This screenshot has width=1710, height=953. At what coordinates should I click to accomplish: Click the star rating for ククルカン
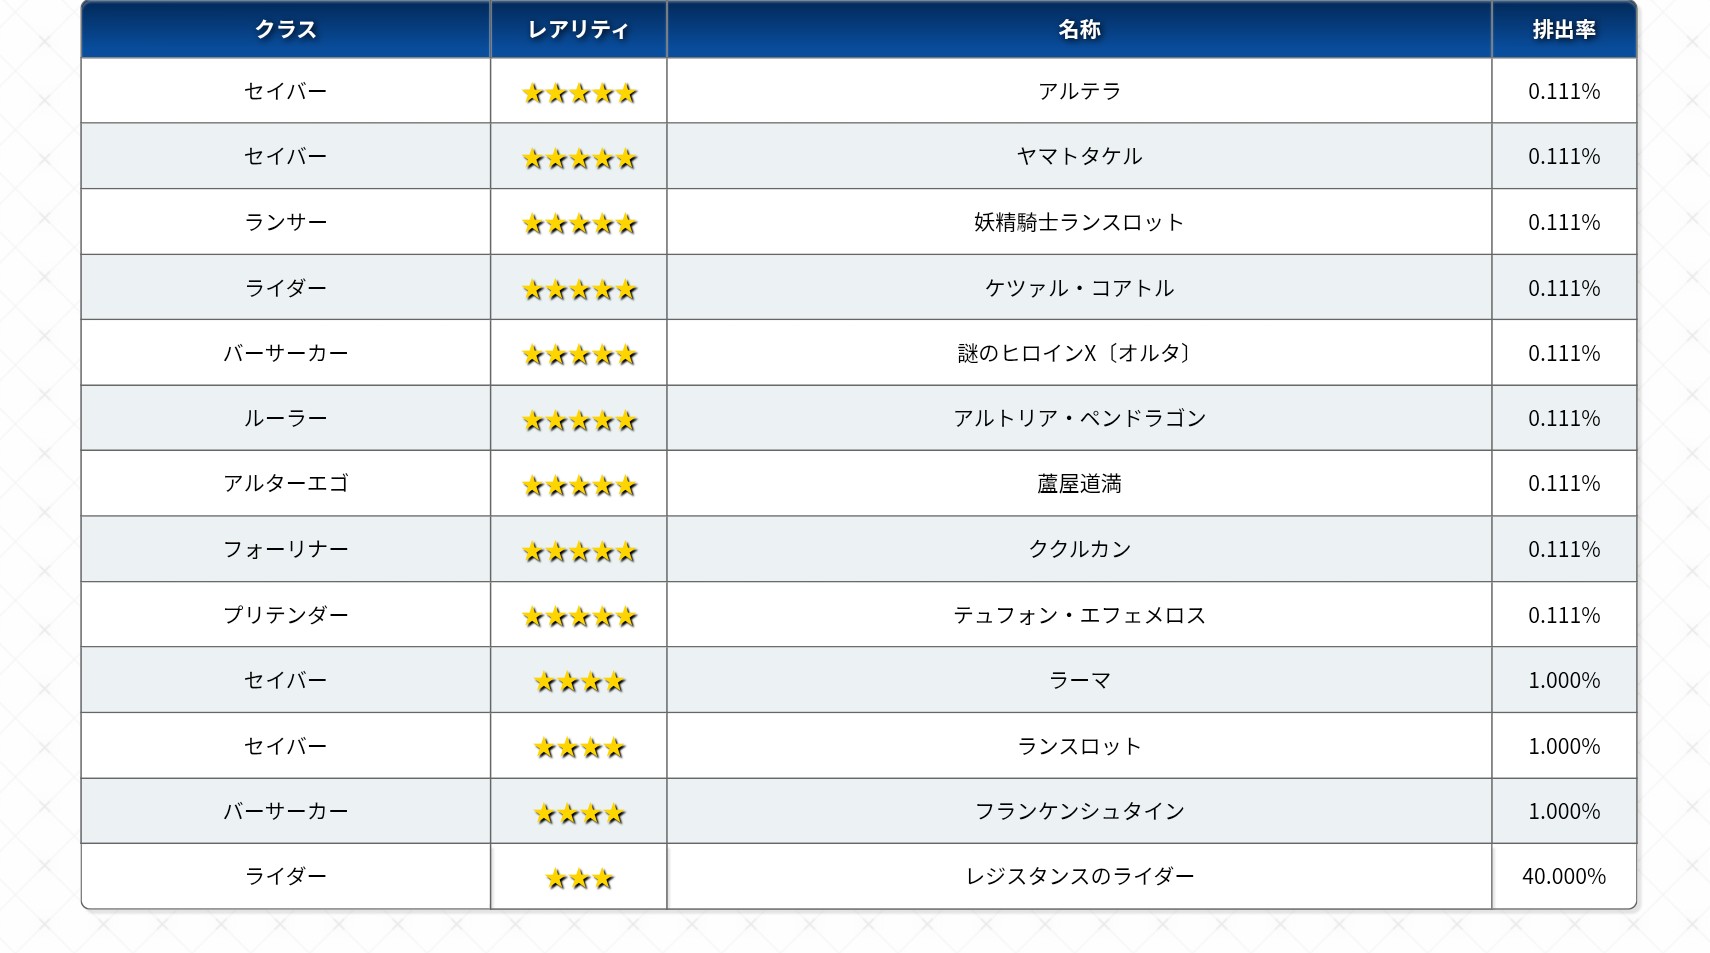tap(579, 551)
